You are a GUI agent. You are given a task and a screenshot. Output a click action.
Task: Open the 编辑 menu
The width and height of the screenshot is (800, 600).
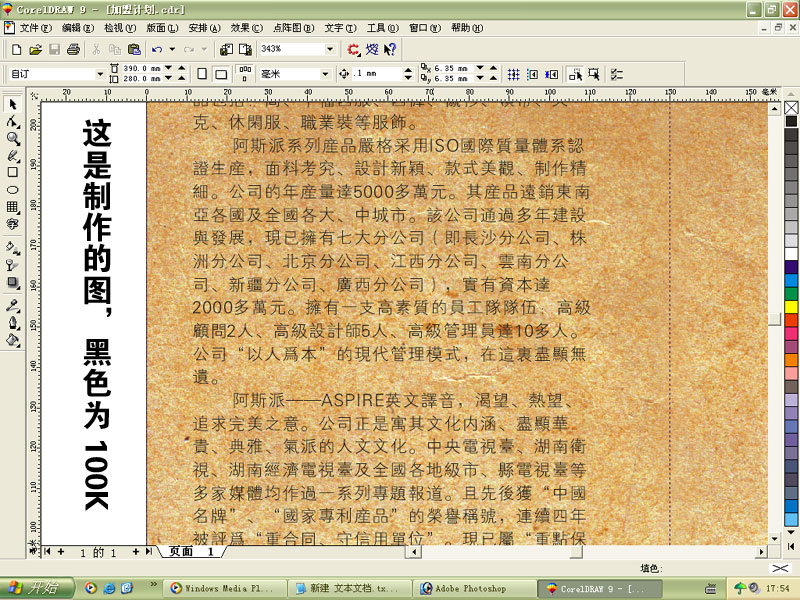click(x=78, y=28)
